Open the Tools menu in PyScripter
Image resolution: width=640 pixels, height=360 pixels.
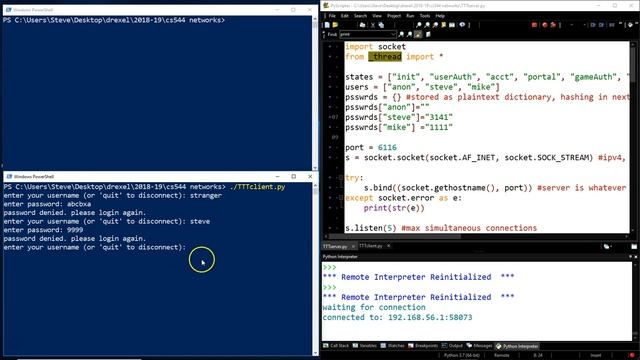pyautogui.click(x=425, y=16)
